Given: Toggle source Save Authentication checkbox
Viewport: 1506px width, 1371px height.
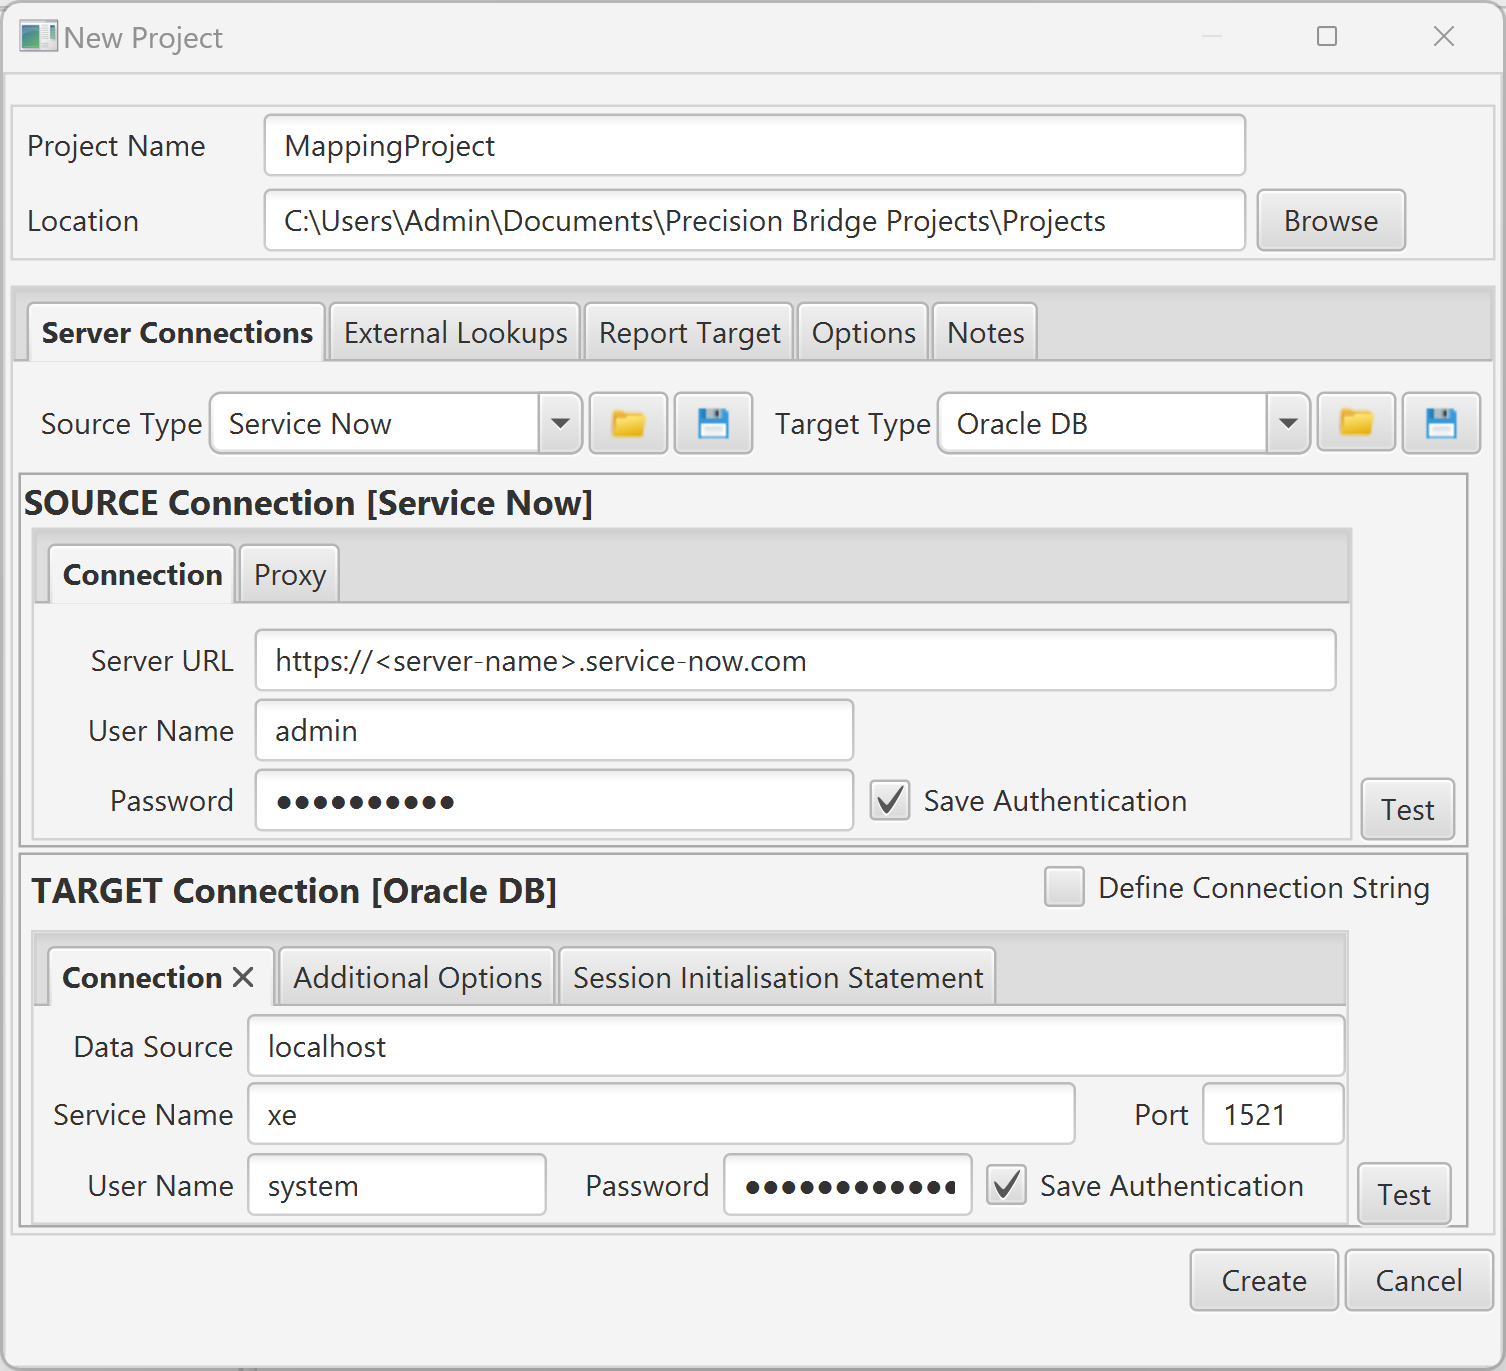Looking at the screenshot, I should click(890, 801).
